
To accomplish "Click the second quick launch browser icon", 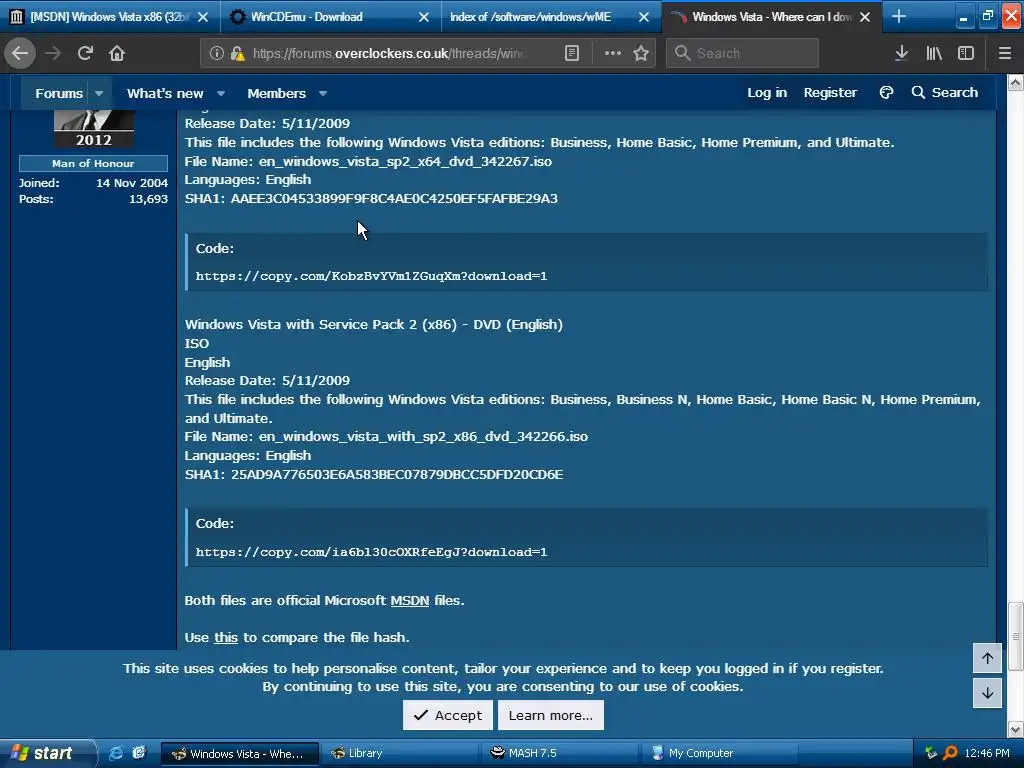I will pyautogui.click(x=138, y=753).
